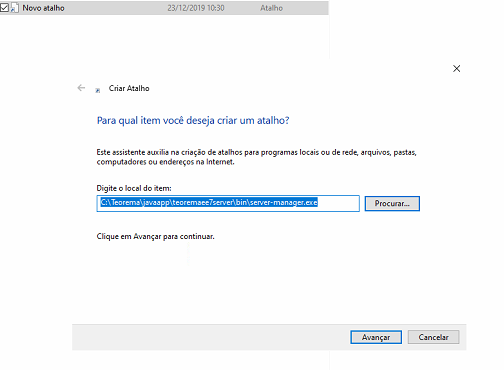Click the heading 'Para qual item você deseja criar um atalho?'

tap(193, 120)
